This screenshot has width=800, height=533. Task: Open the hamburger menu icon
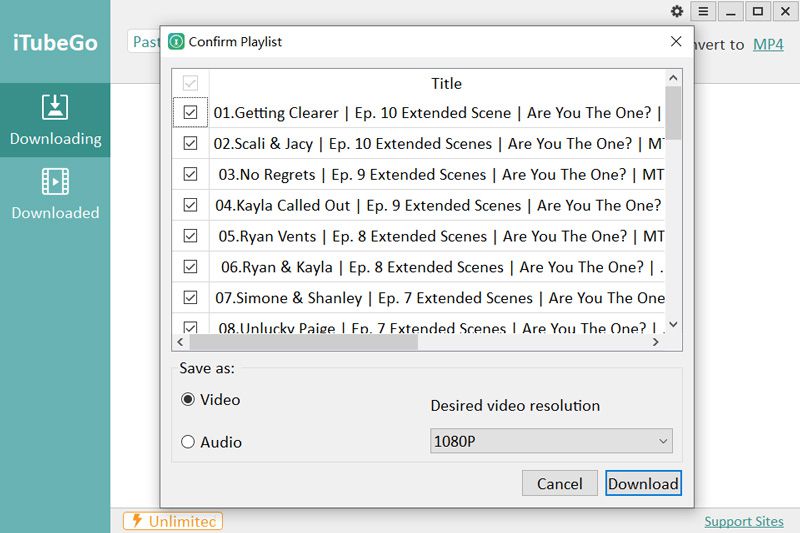coord(703,11)
